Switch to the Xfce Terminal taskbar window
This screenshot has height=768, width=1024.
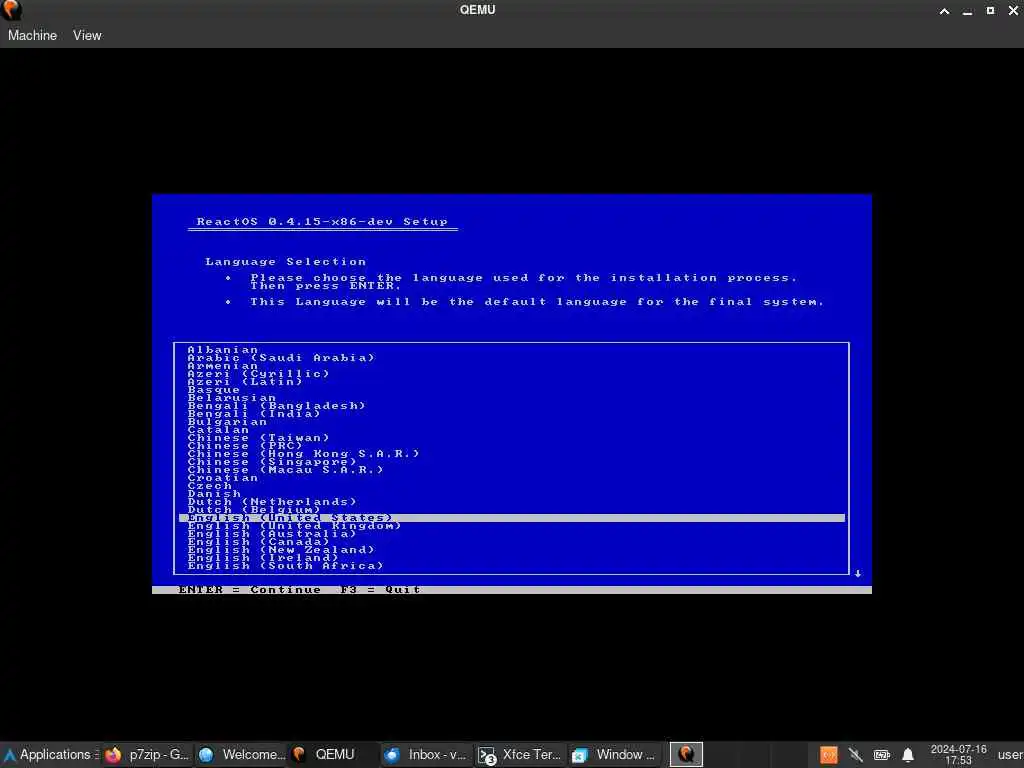pos(520,754)
